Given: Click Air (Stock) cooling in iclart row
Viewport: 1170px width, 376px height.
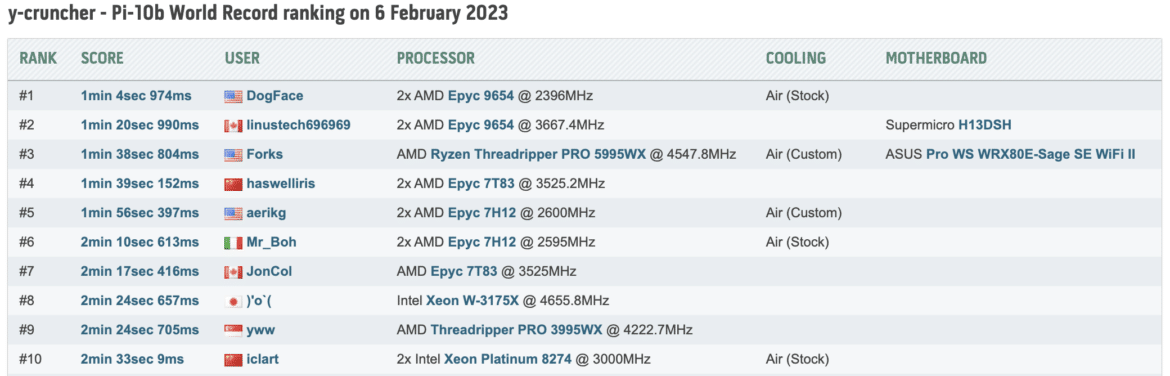Looking at the screenshot, I should pos(798,360).
